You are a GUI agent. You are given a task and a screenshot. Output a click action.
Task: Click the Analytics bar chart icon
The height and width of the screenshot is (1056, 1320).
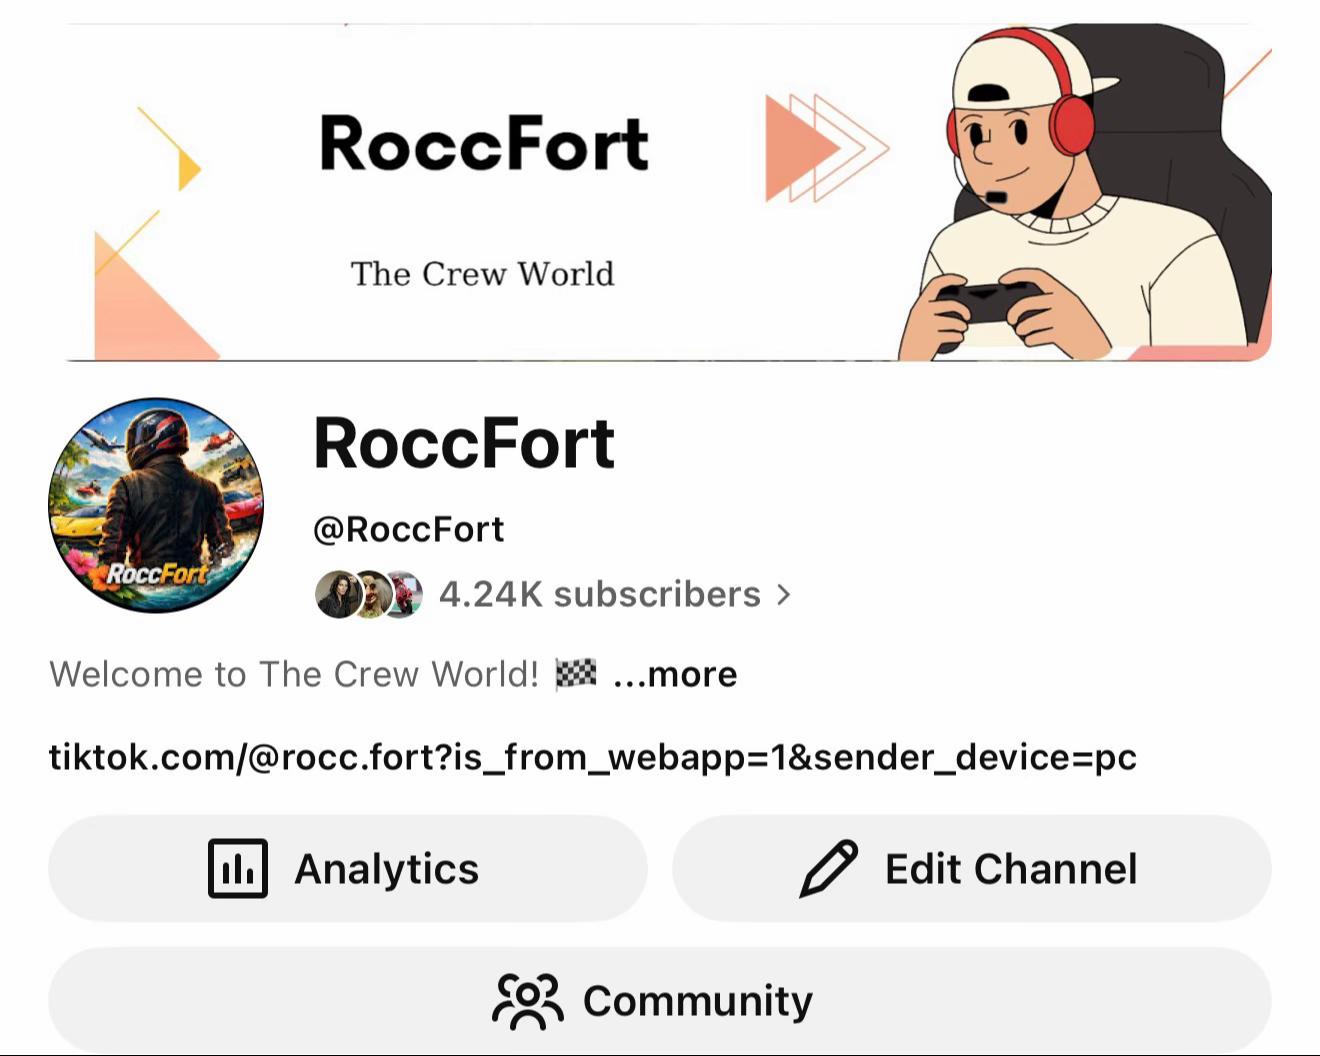pos(238,868)
